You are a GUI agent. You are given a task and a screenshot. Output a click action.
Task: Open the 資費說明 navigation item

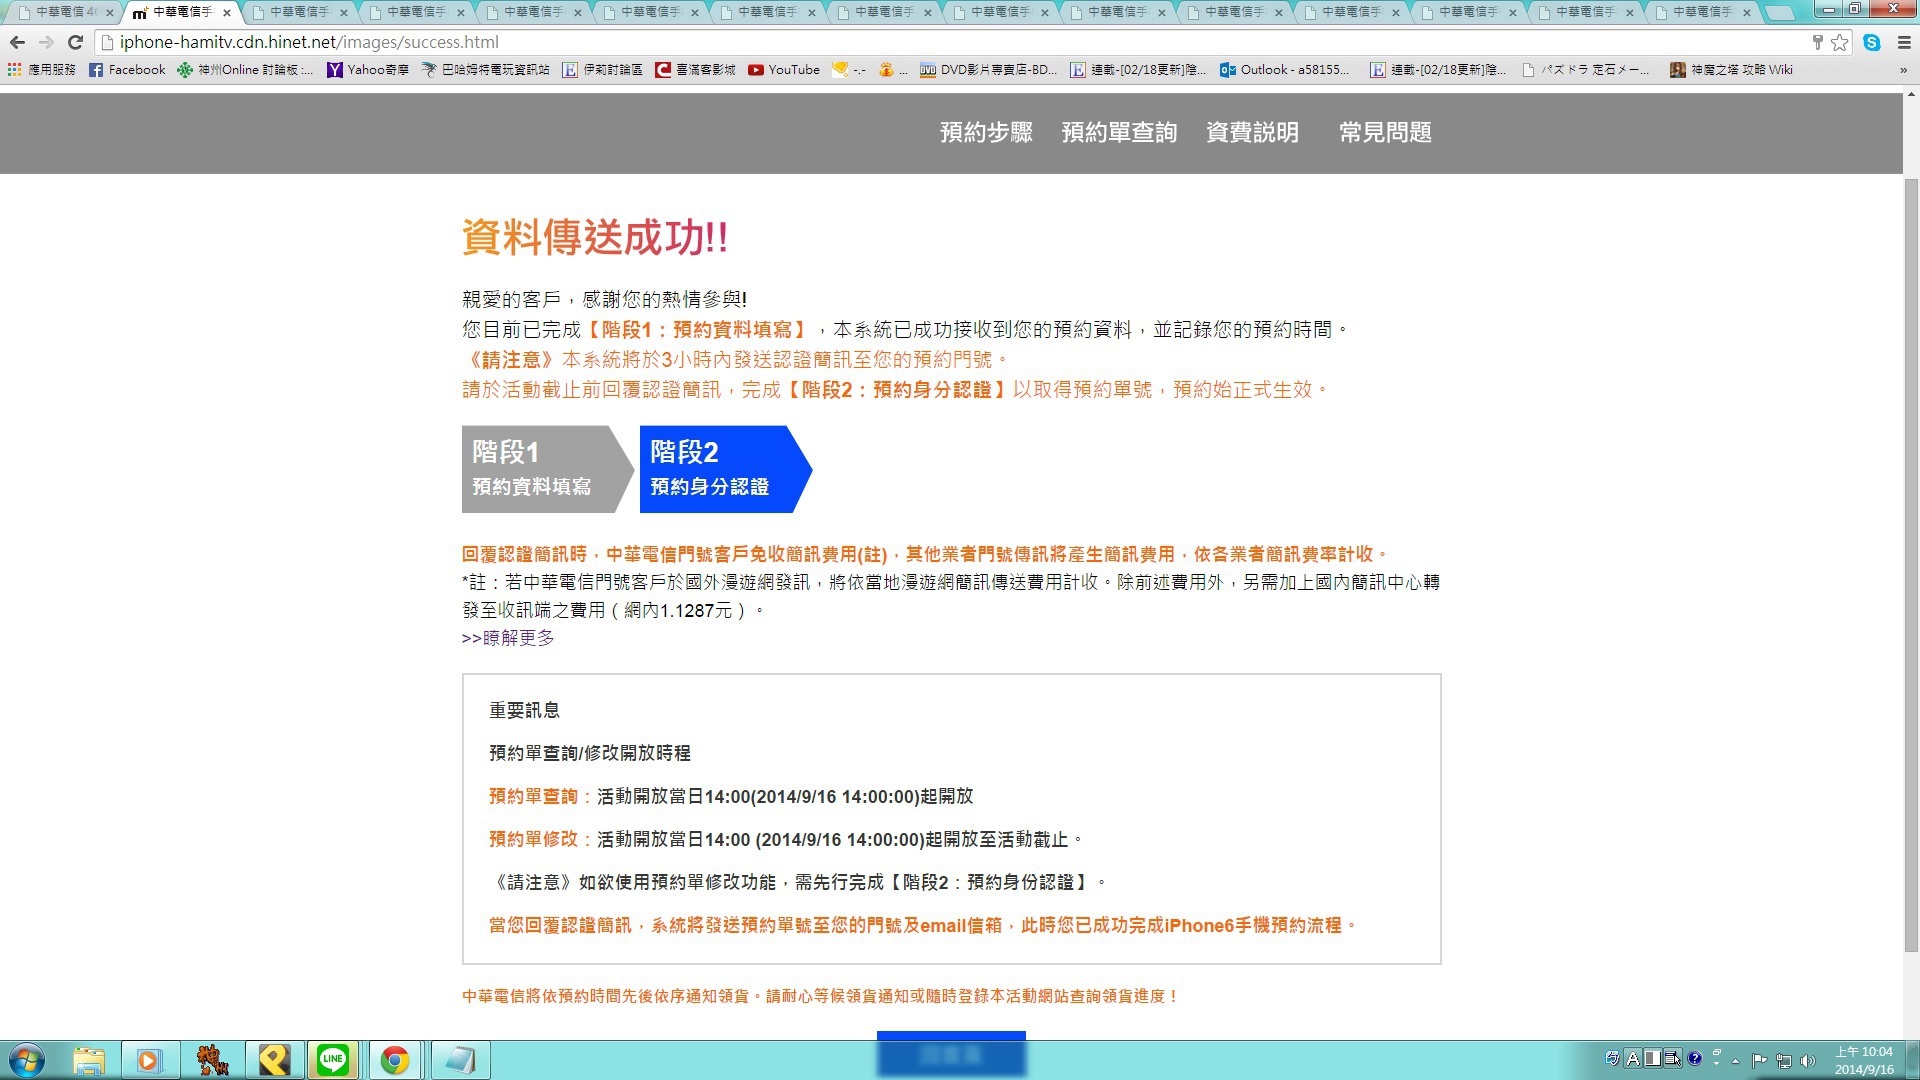coord(1252,133)
